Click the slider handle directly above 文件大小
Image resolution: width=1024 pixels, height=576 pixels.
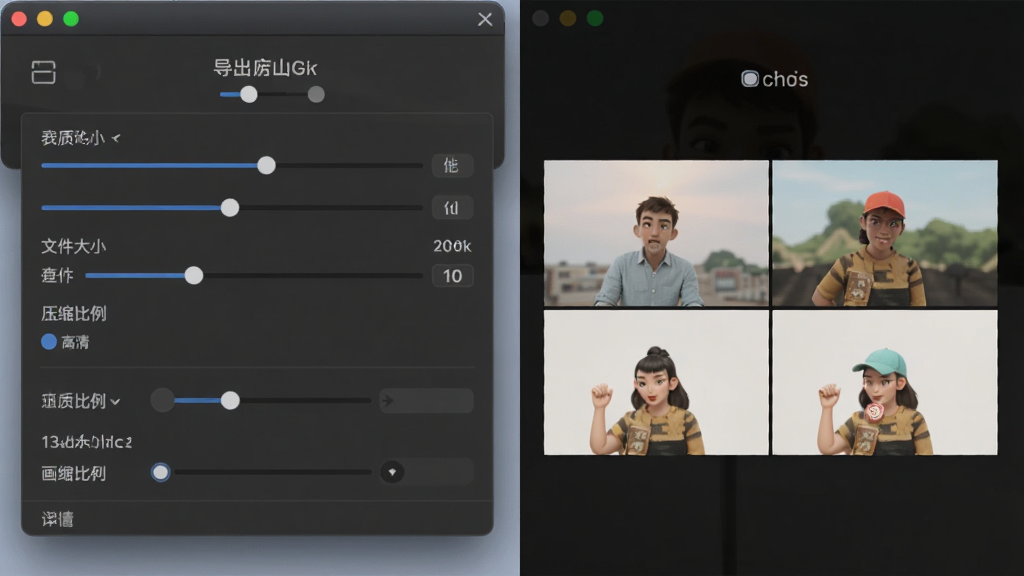click(x=230, y=208)
